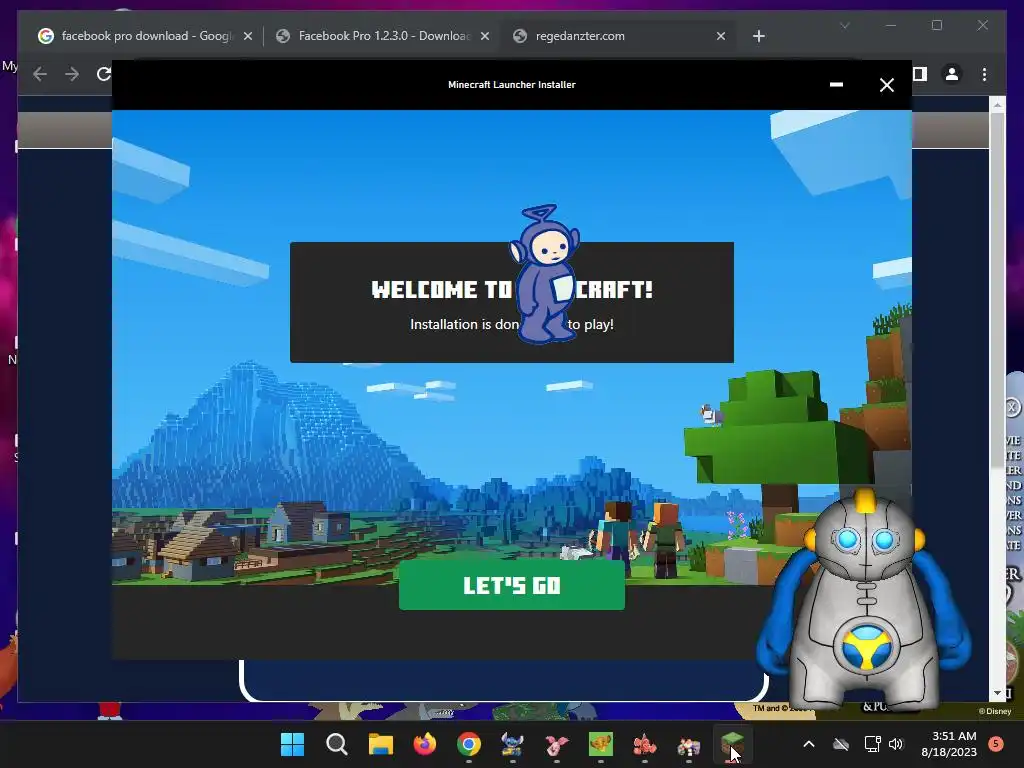Open the Simba character taskbar app

coord(601,744)
